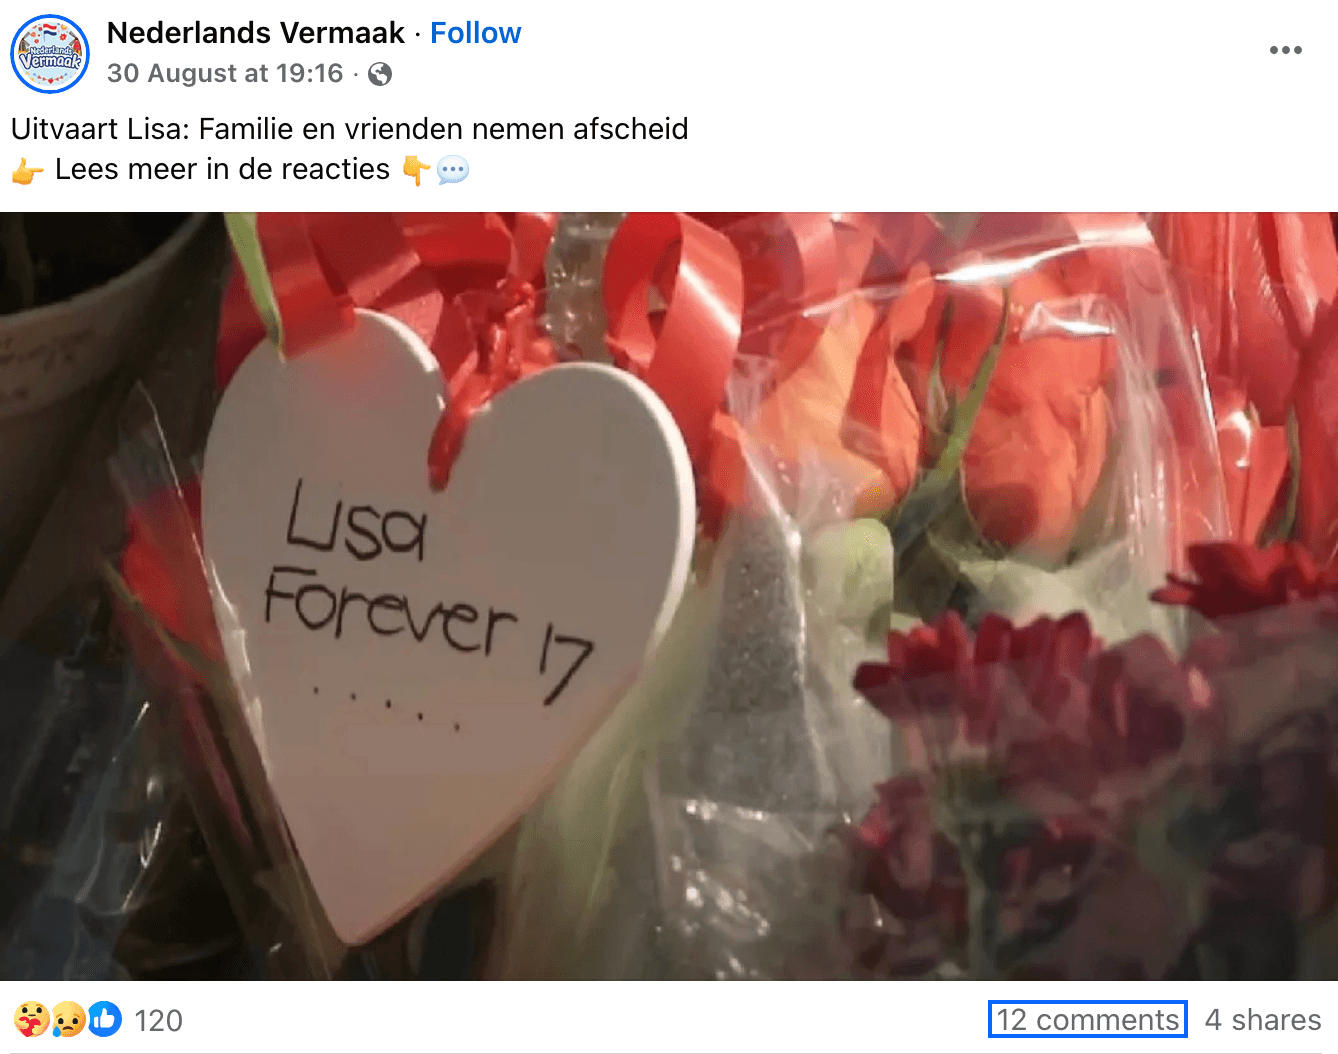Click the blue like reaction icon

(x=104, y=1019)
